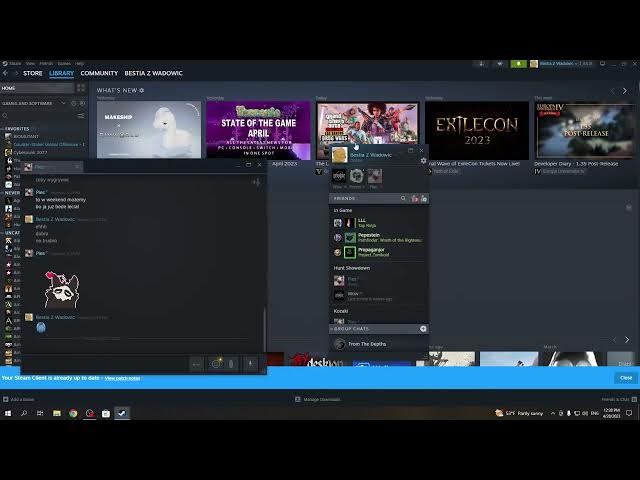Open From The Depths group chat
The image size is (640, 480).
[x=378, y=344]
